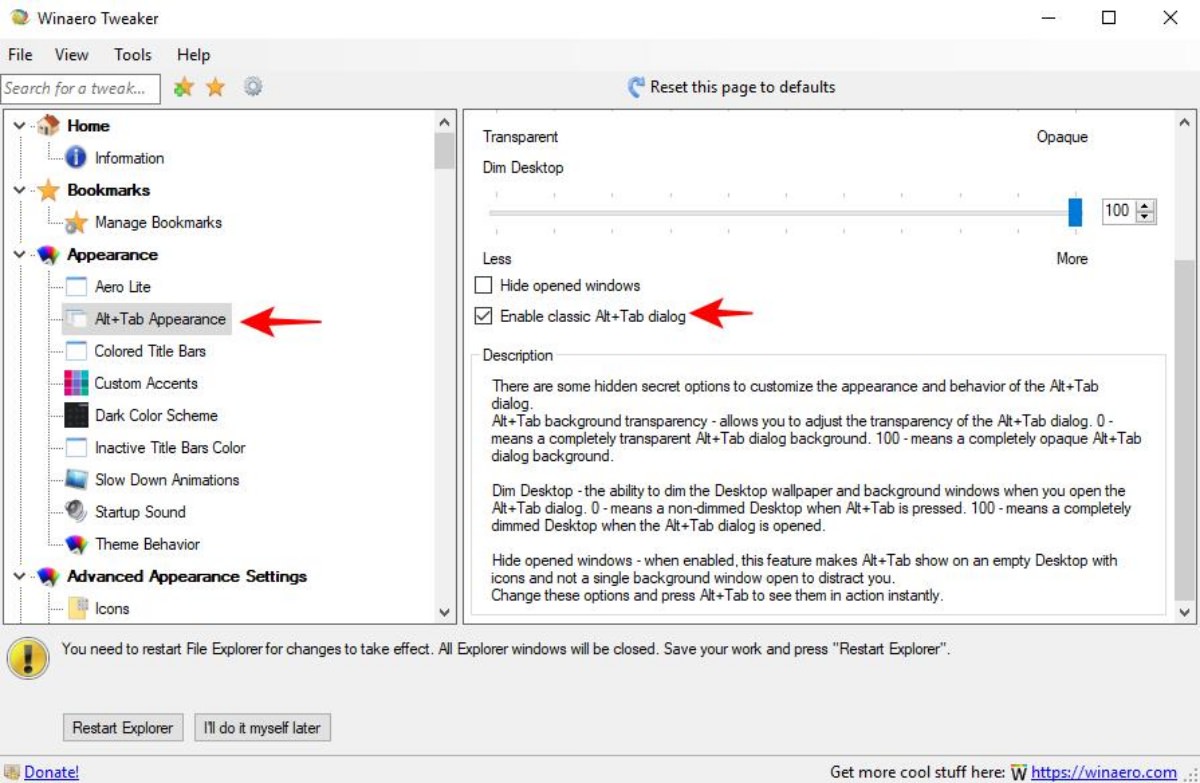The width and height of the screenshot is (1200, 783).
Task: Open the View menu
Action: (71, 55)
